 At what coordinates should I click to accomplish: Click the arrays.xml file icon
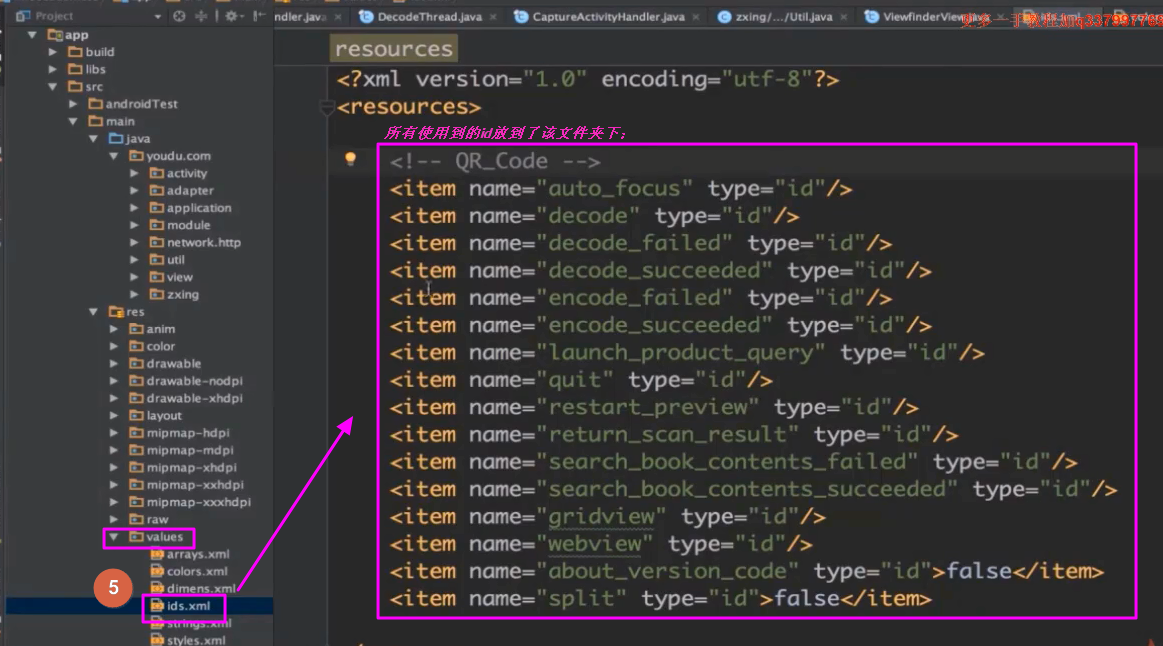click(x=157, y=554)
